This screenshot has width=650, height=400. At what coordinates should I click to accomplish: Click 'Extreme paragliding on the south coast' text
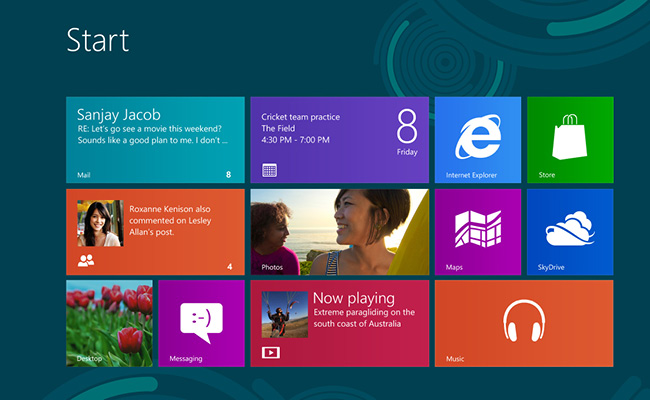[x=364, y=318]
